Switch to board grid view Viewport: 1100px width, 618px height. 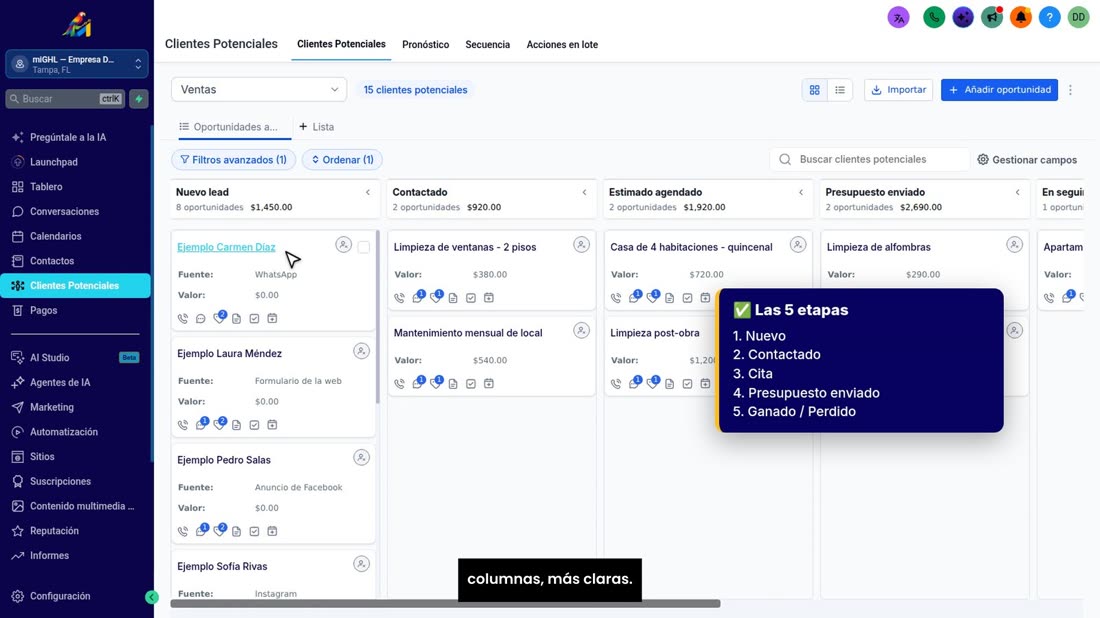pyautogui.click(x=814, y=90)
